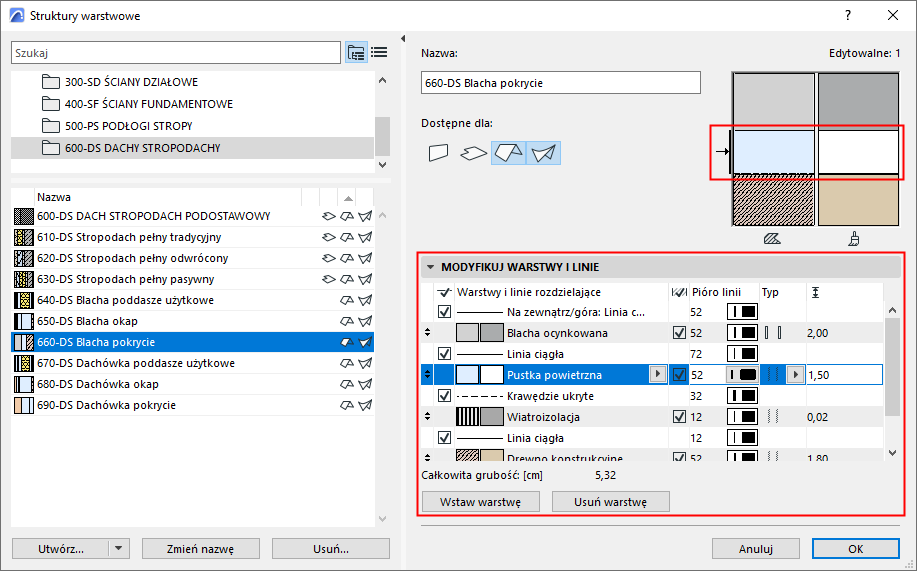
Task: Click fill icon of 640-DS Blacha poddasze użytkowe
Action: [x=23, y=300]
